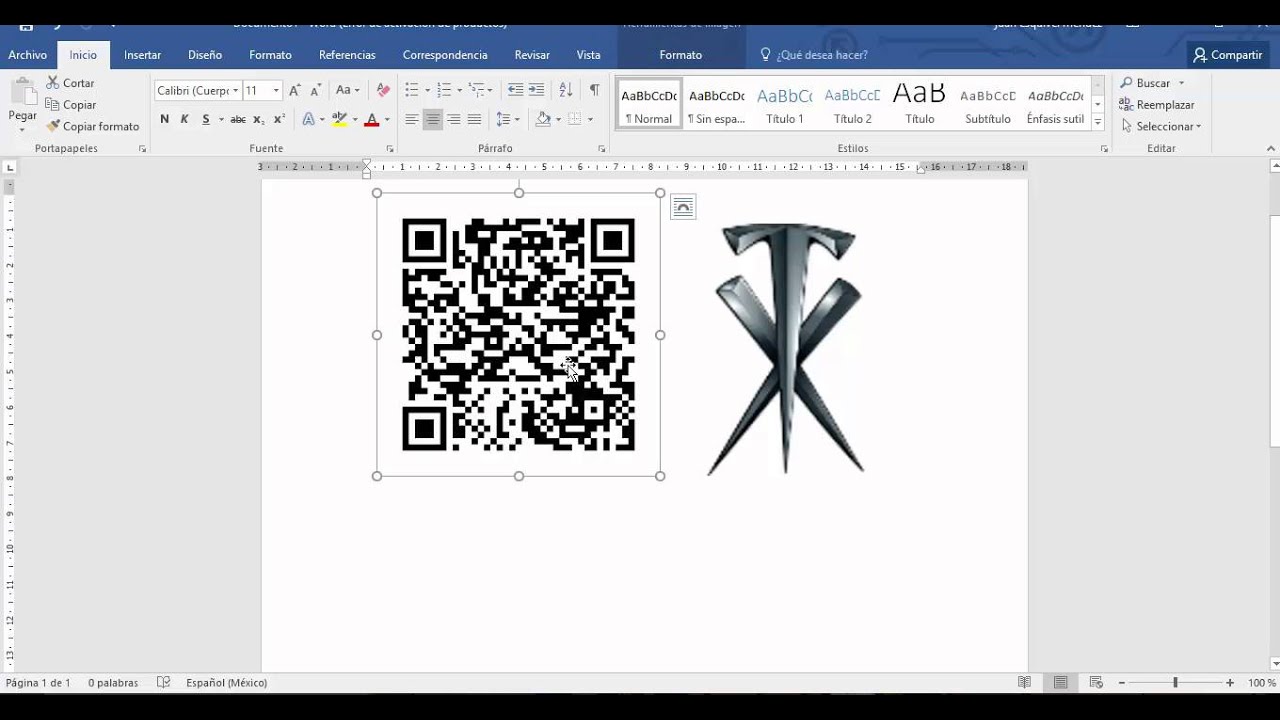Toggle show paragraph marks (¶)
The image size is (1280, 720).
point(594,90)
